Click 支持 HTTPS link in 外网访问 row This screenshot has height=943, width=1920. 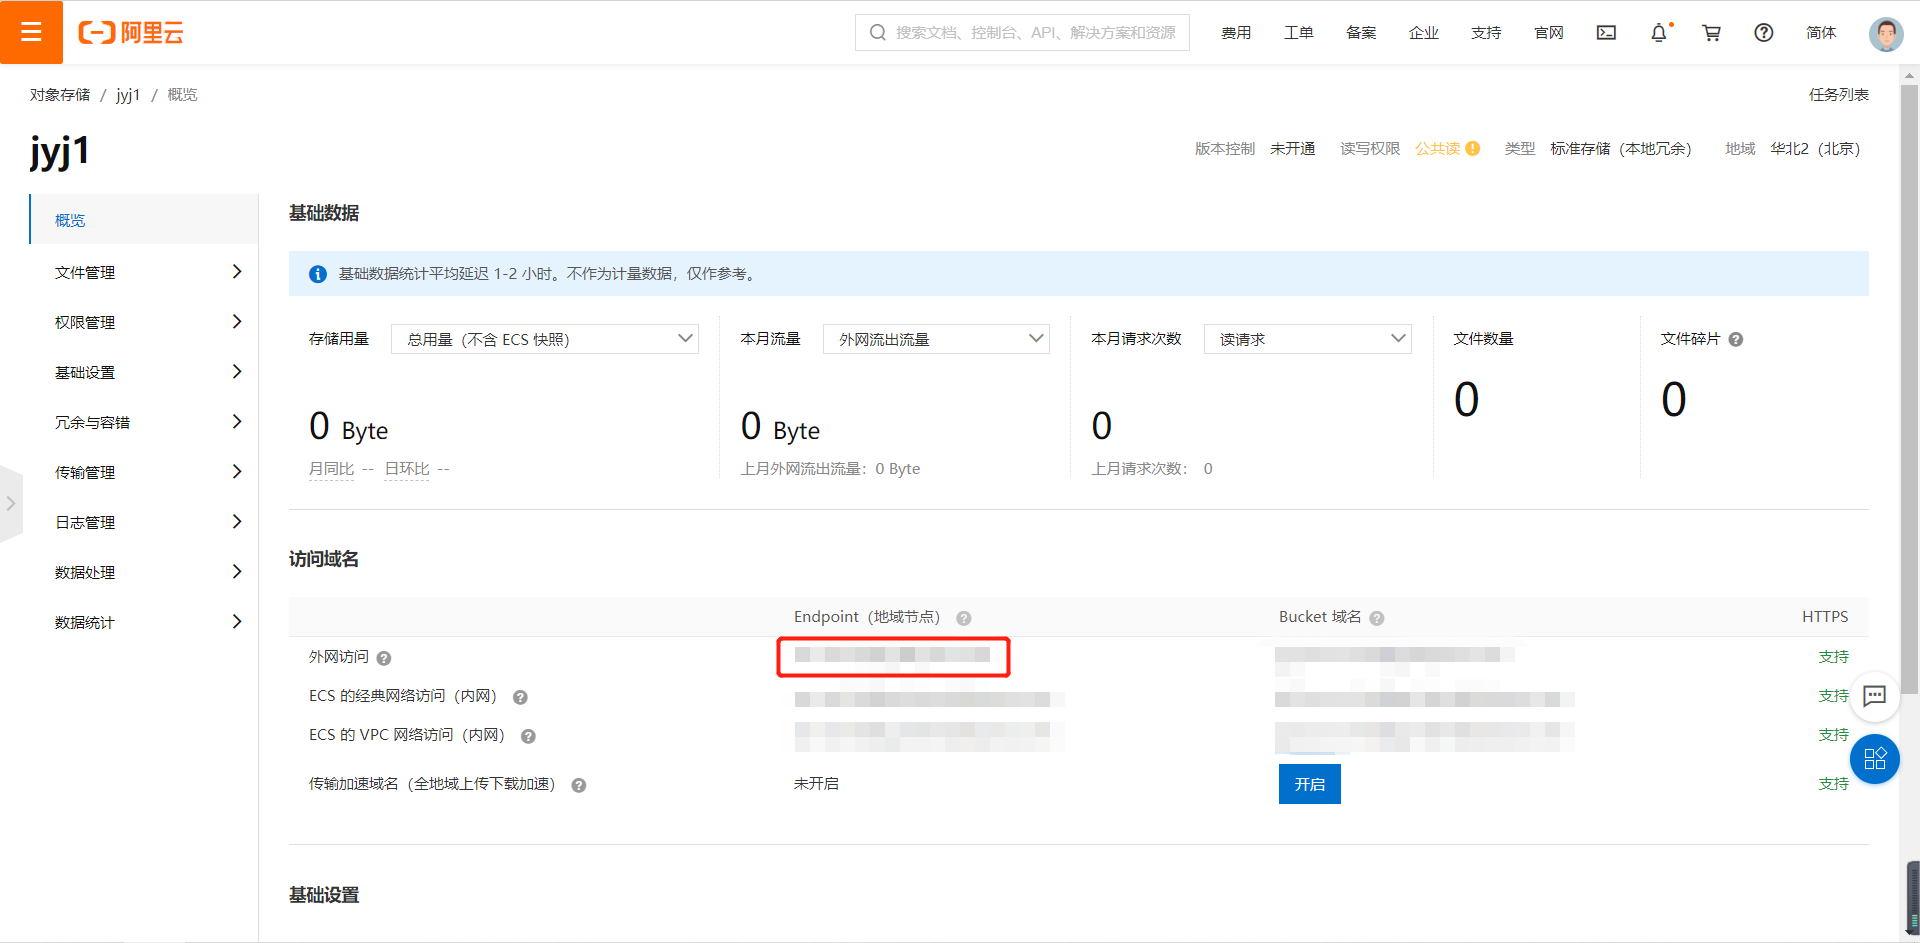pos(1834,657)
